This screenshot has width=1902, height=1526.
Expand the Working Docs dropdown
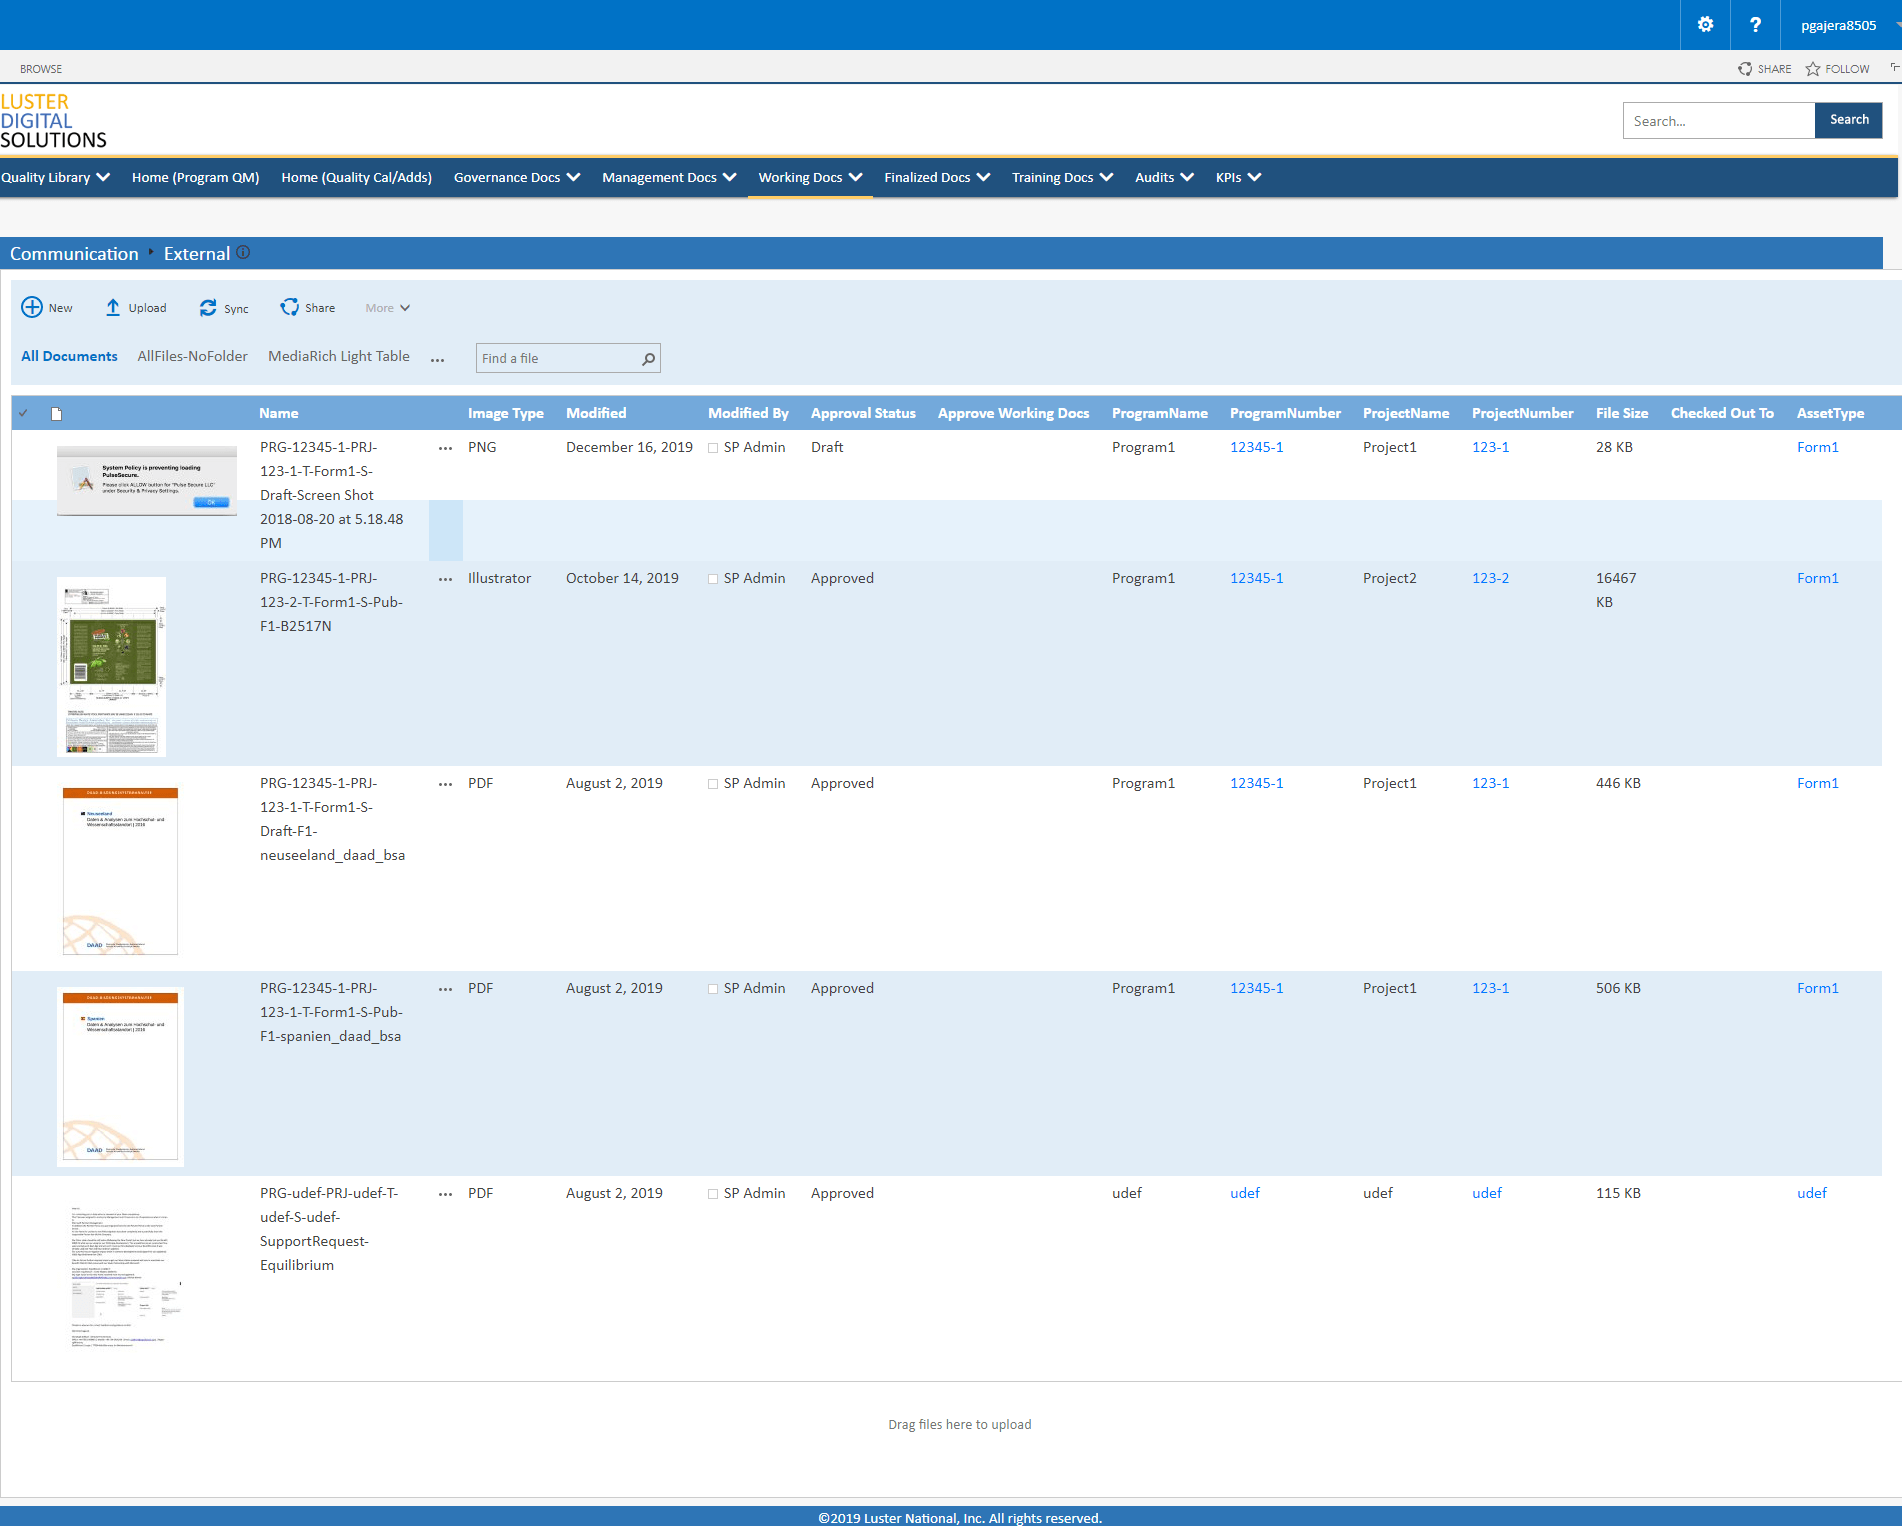click(x=856, y=177)
